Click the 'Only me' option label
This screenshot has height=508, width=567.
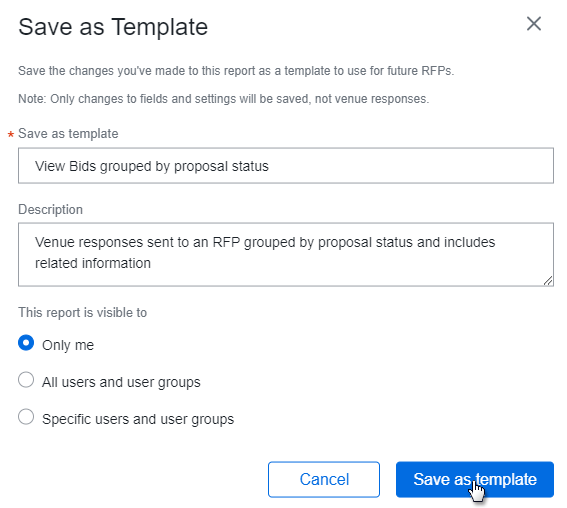pyautogui.click(x=68, y=345)
